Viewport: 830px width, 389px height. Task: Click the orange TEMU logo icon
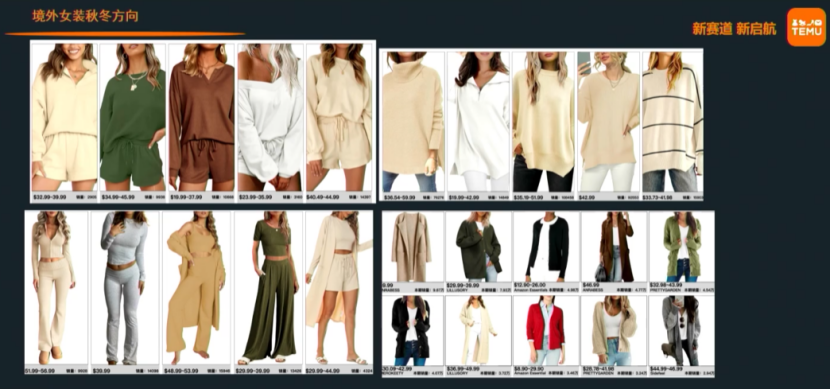pyautogui.click(x=806, y=27)
